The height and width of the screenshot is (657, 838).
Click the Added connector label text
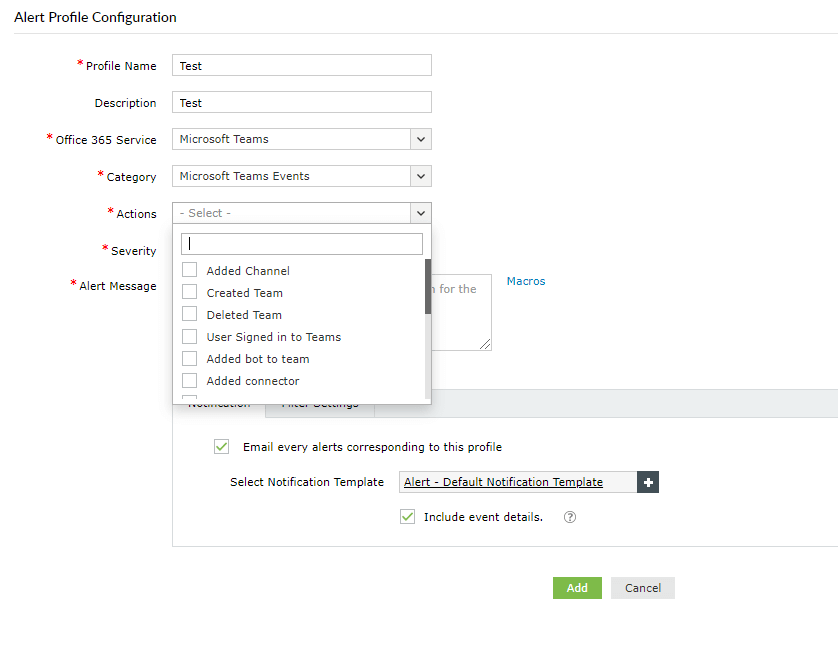253,381
